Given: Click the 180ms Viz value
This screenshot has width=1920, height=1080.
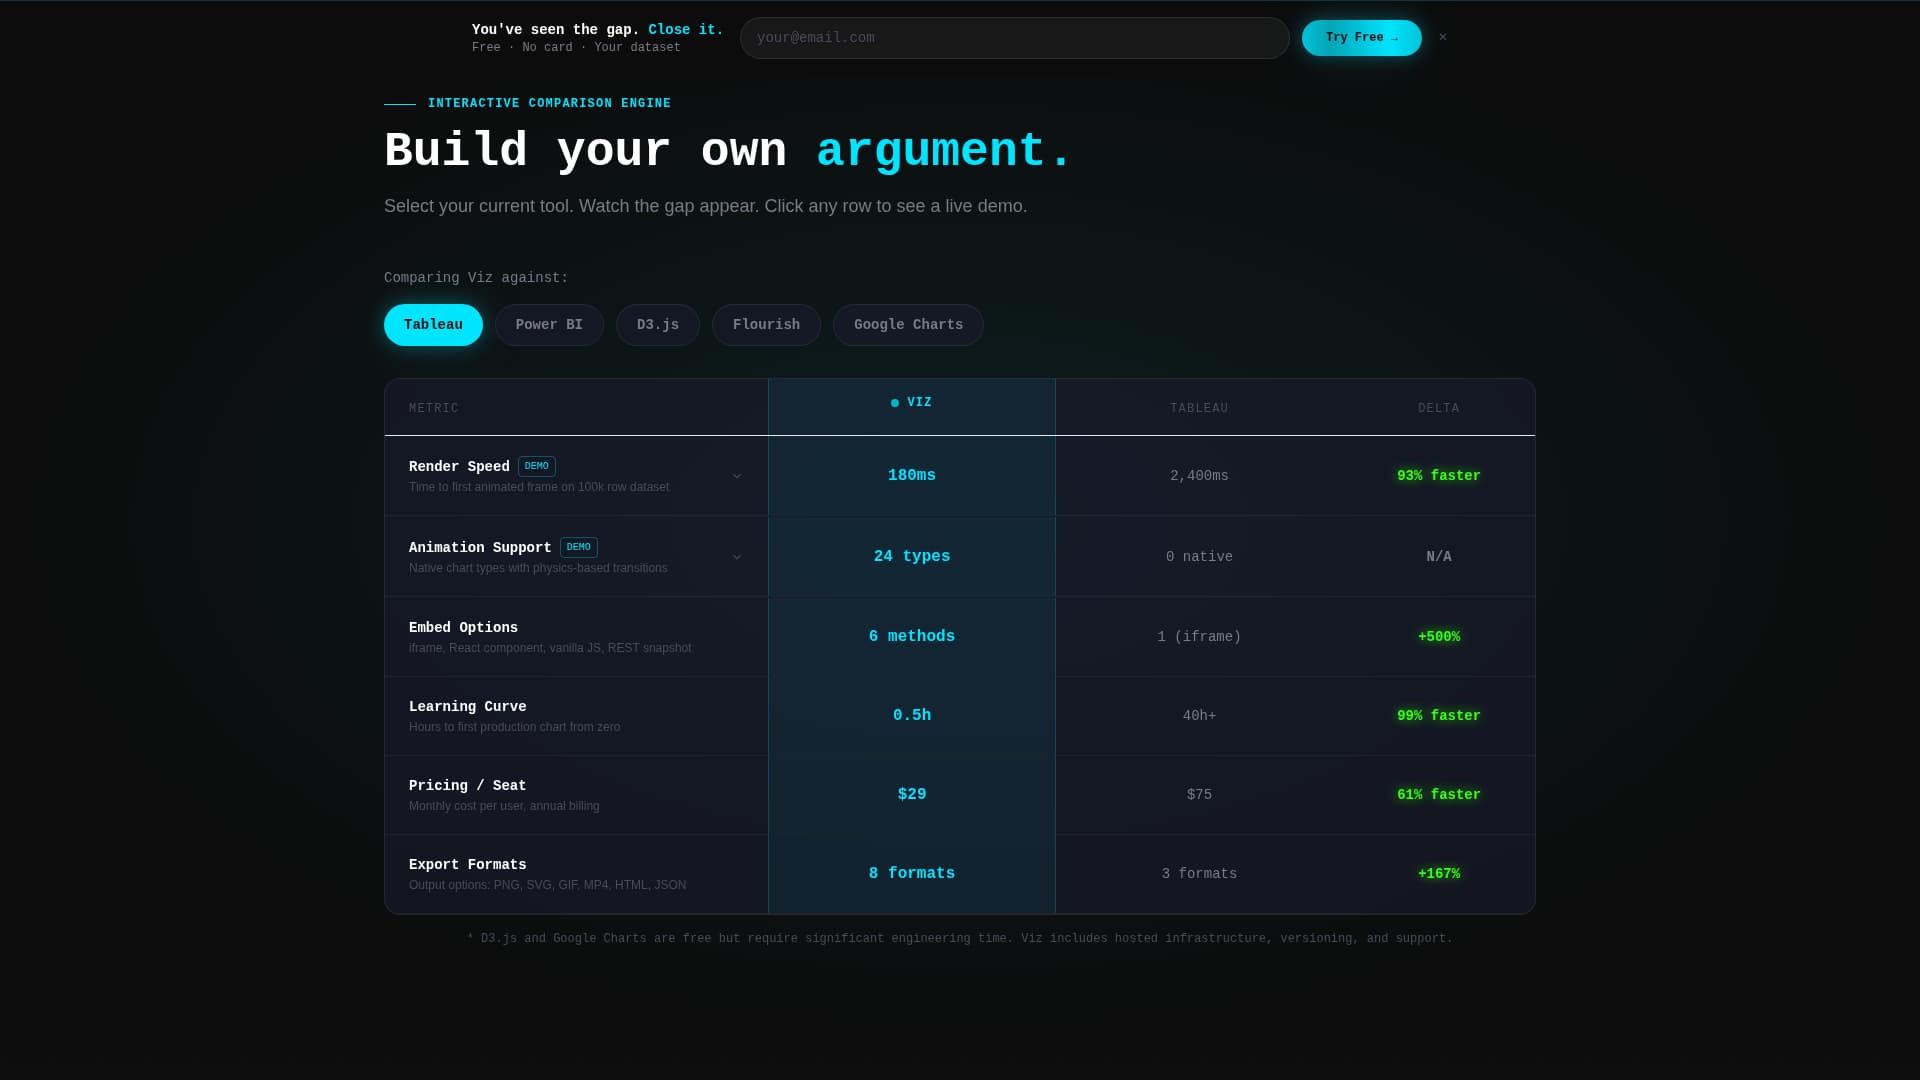Looking at the screenshot, I should coord(912,476).
